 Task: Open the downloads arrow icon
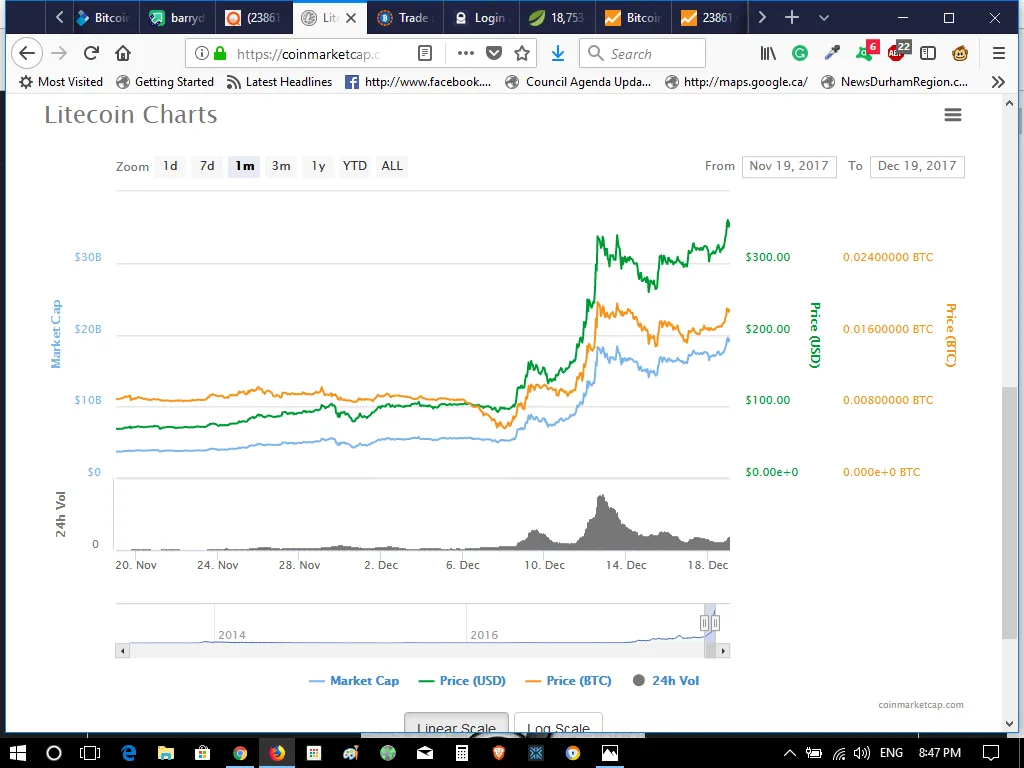[558, 54]
